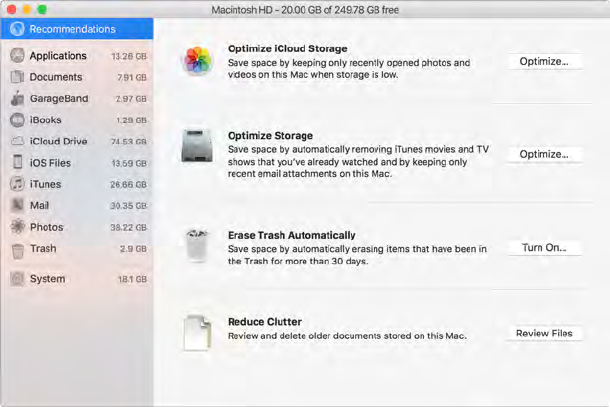Click the Documents sidebar icon

click(x=17, y=77)
